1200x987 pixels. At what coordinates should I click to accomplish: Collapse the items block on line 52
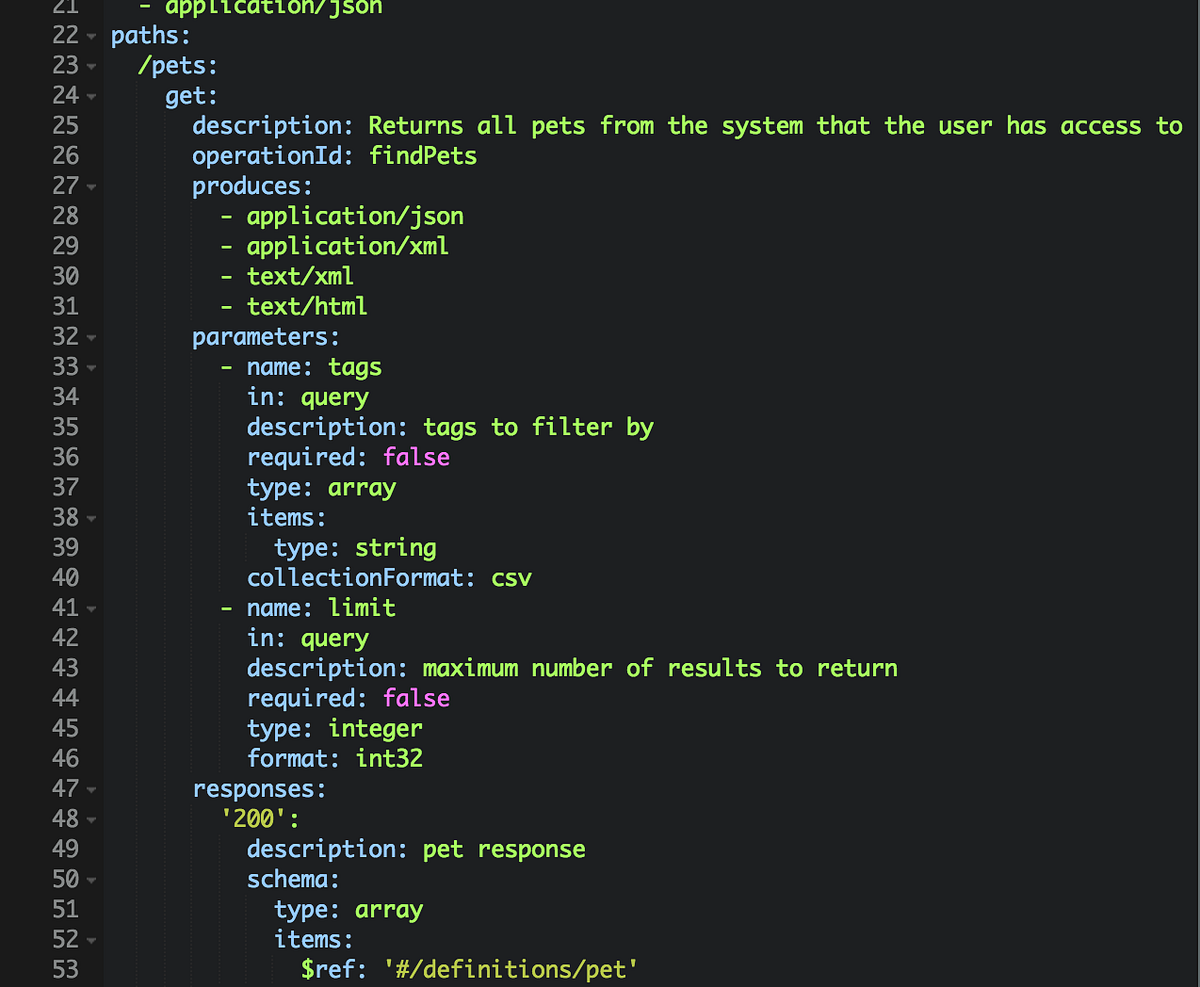coord(90,940)
